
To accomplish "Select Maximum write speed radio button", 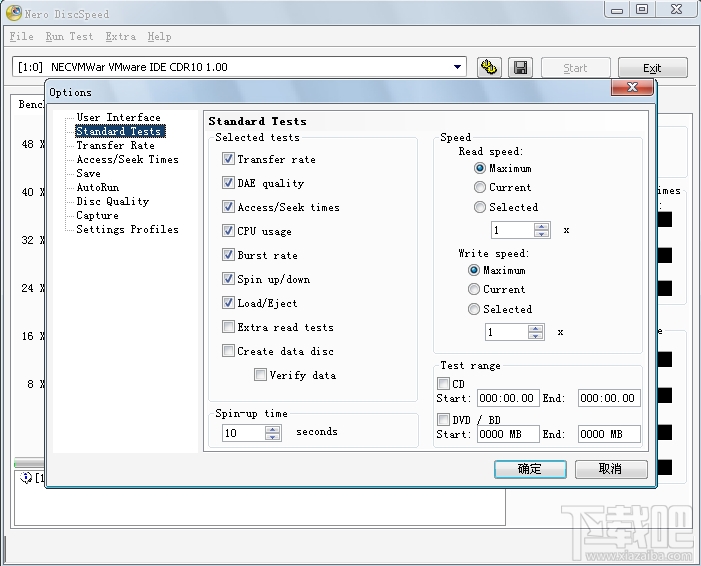I will click(473, 270).
